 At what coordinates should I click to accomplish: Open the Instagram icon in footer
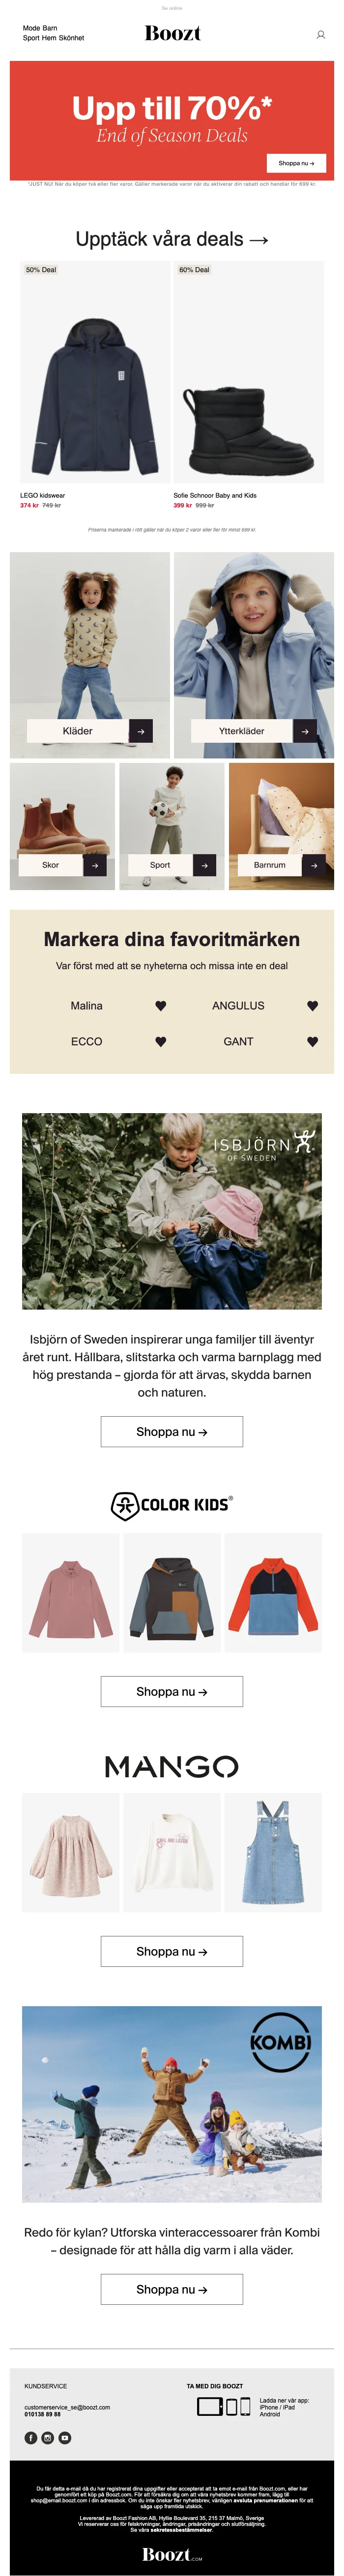pos(48,2438)
